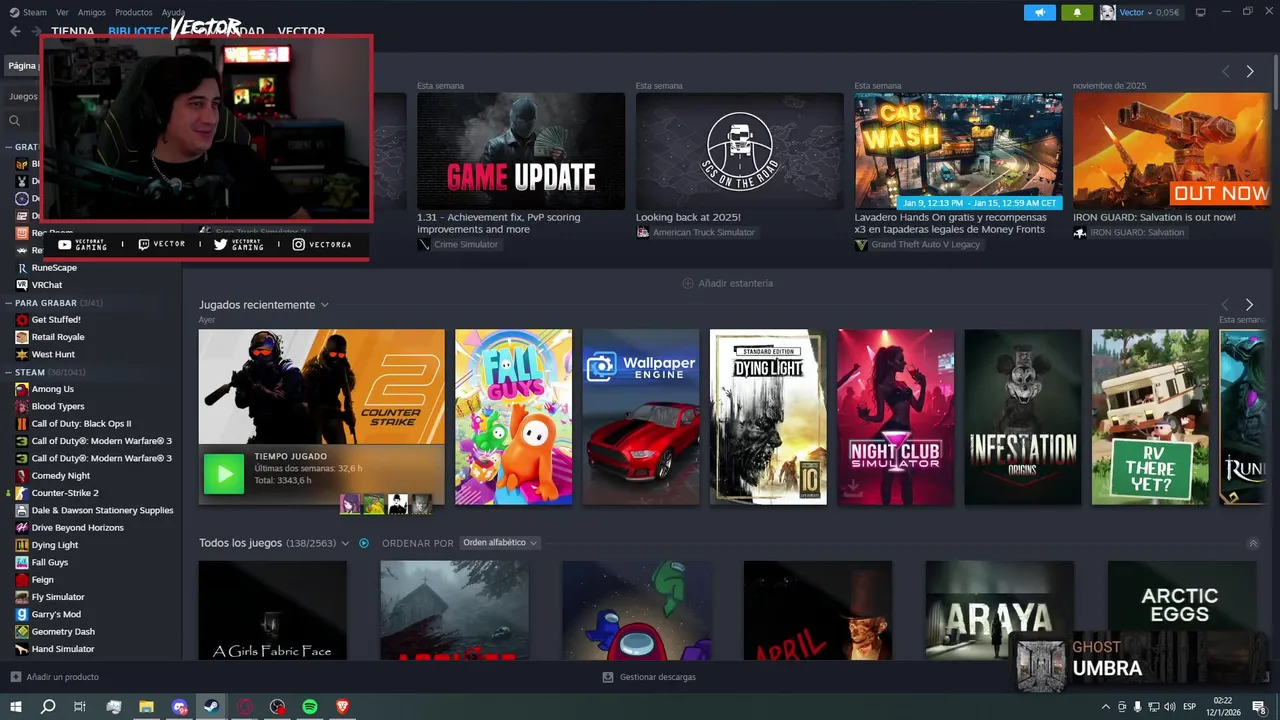This screenshot has height=720, width=1280.
Task: Open the Infestation Origins cover
Action: (x=1023, y=417)
